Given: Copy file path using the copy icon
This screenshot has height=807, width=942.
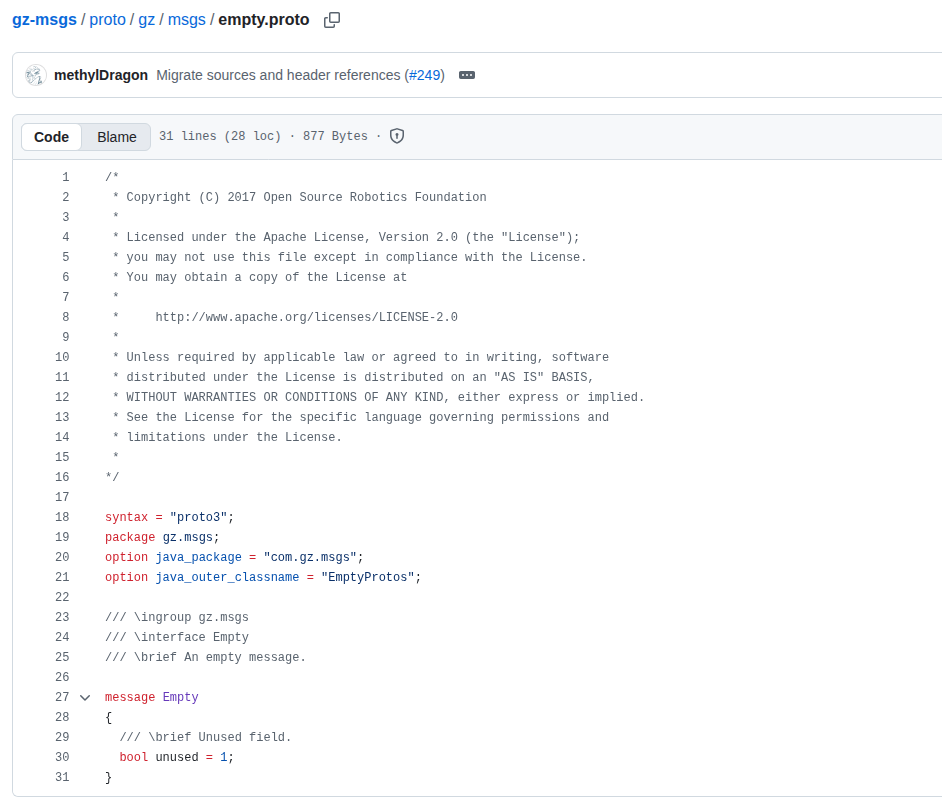Looking at the screenshot, I should [332, 20].
